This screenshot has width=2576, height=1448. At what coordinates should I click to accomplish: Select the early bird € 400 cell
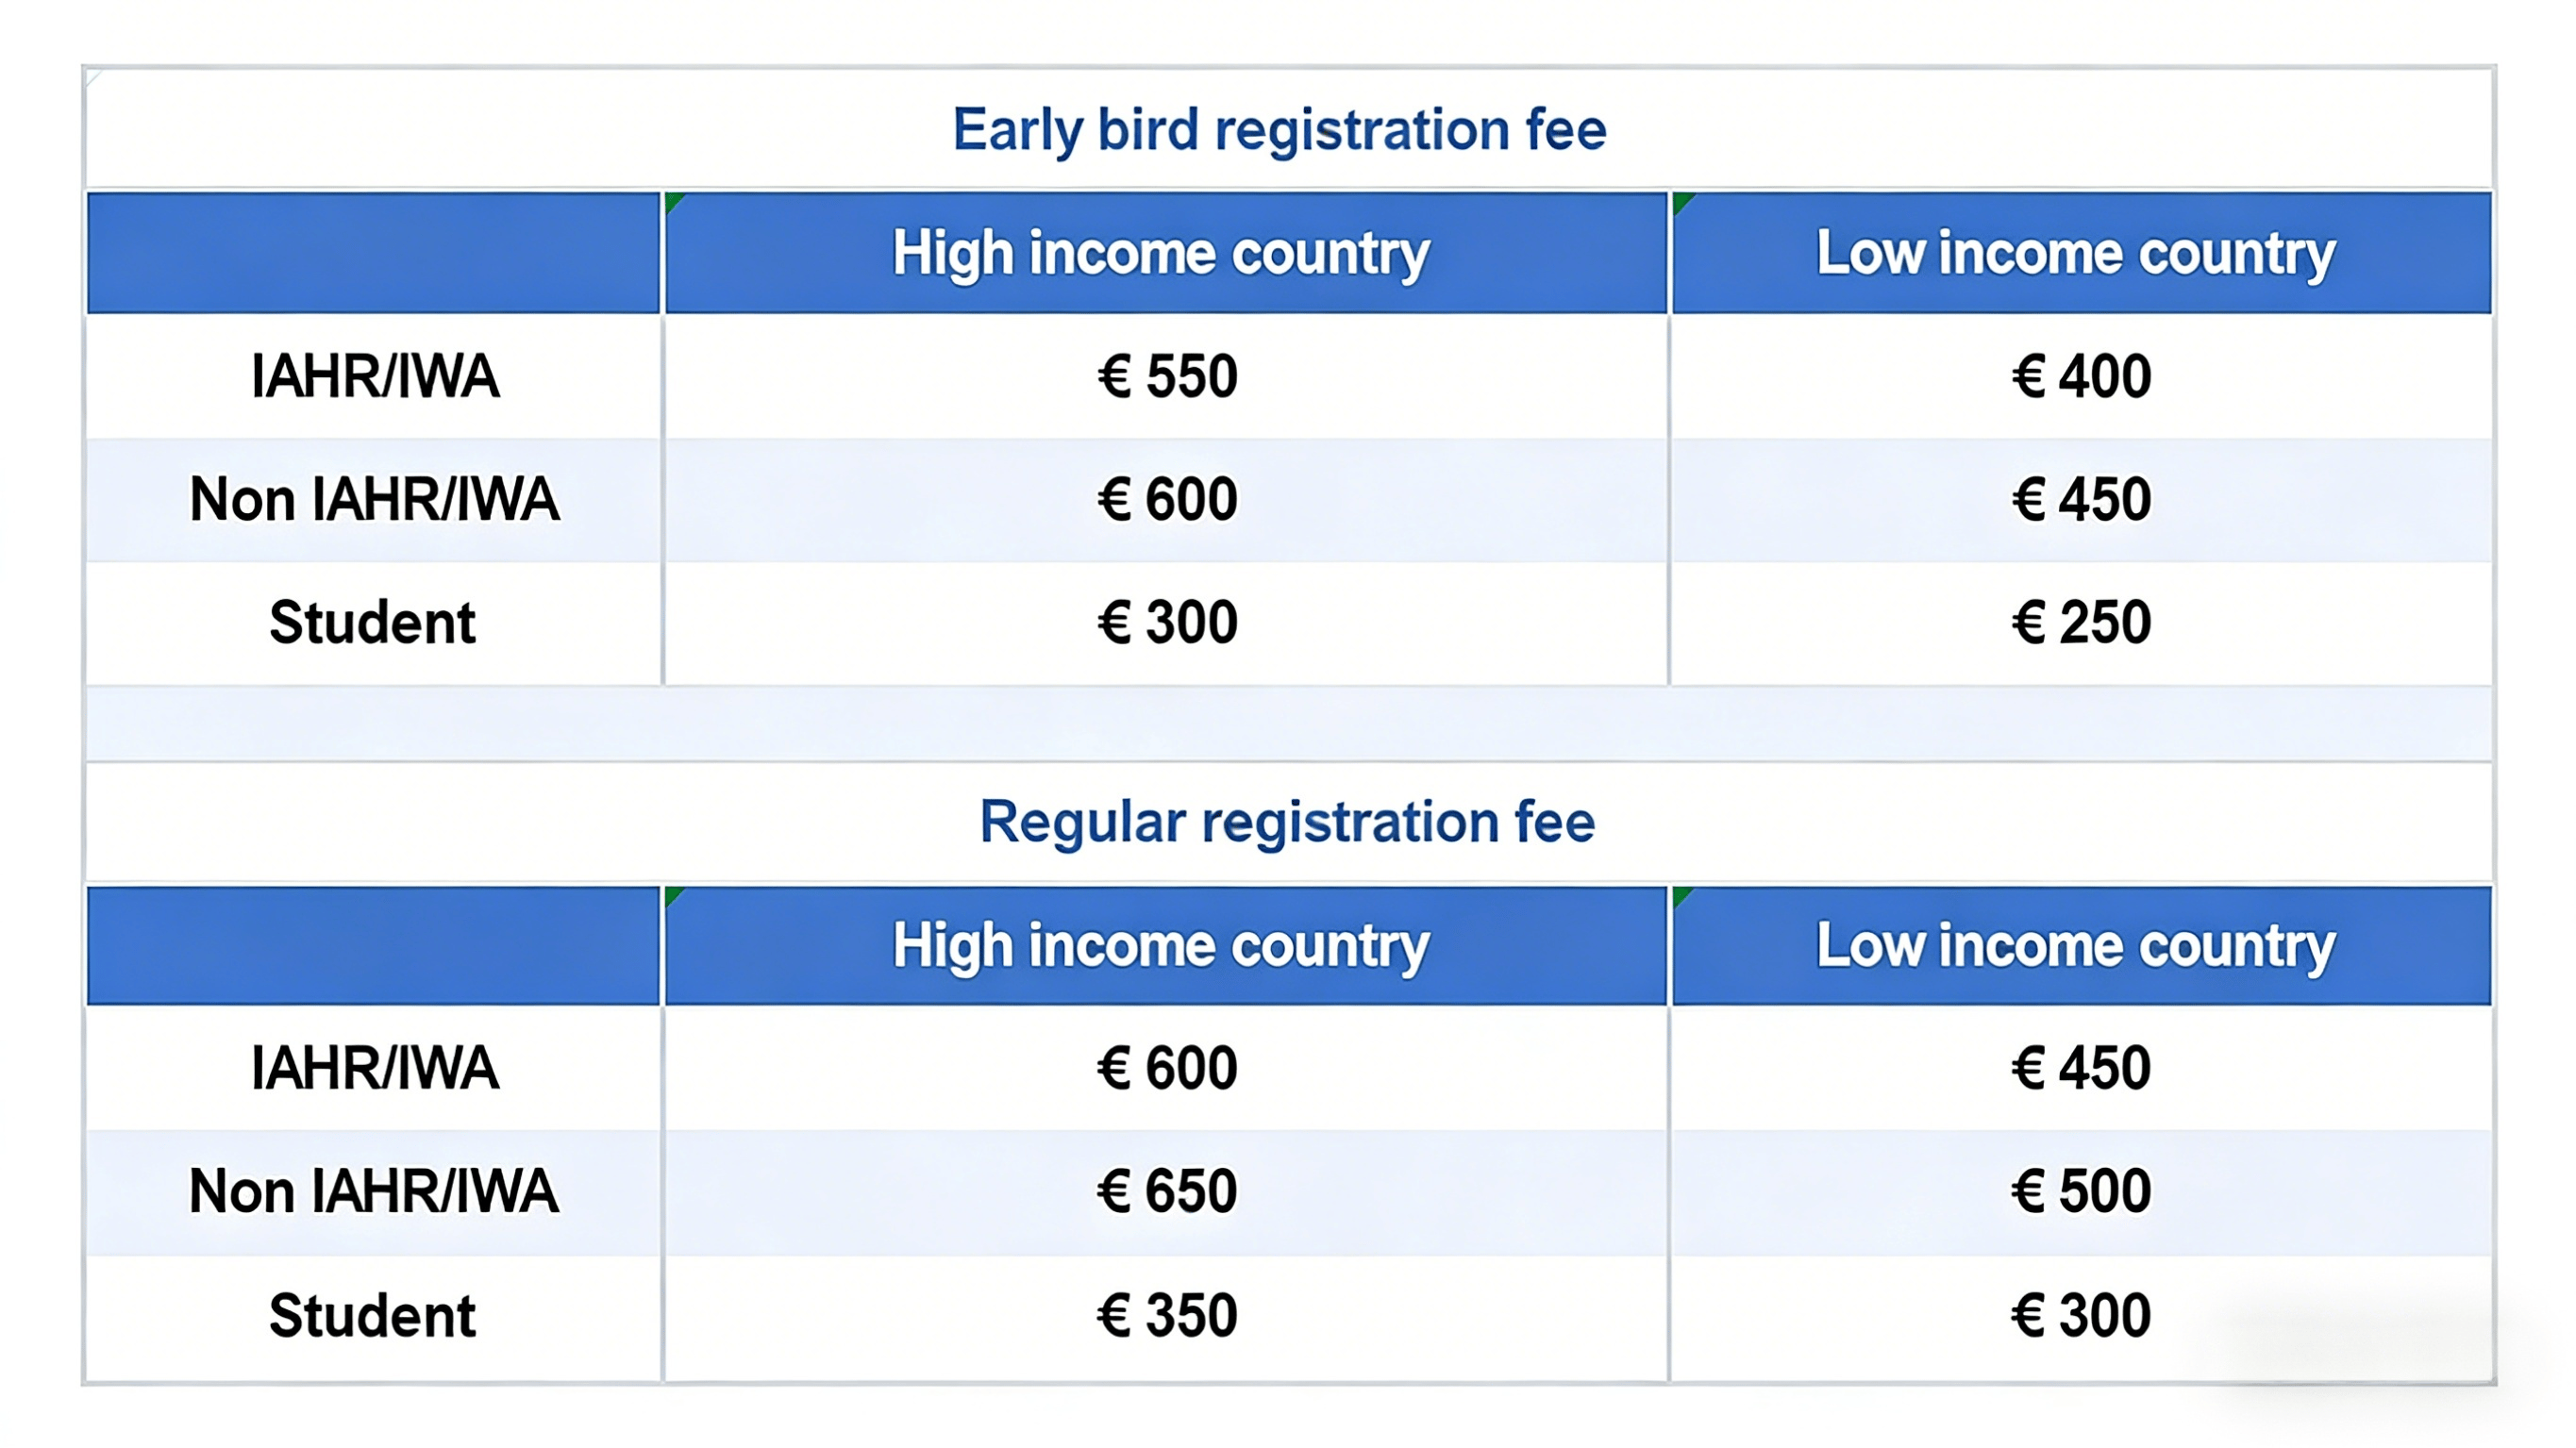pyautogui.click(x=2081, y=377)
